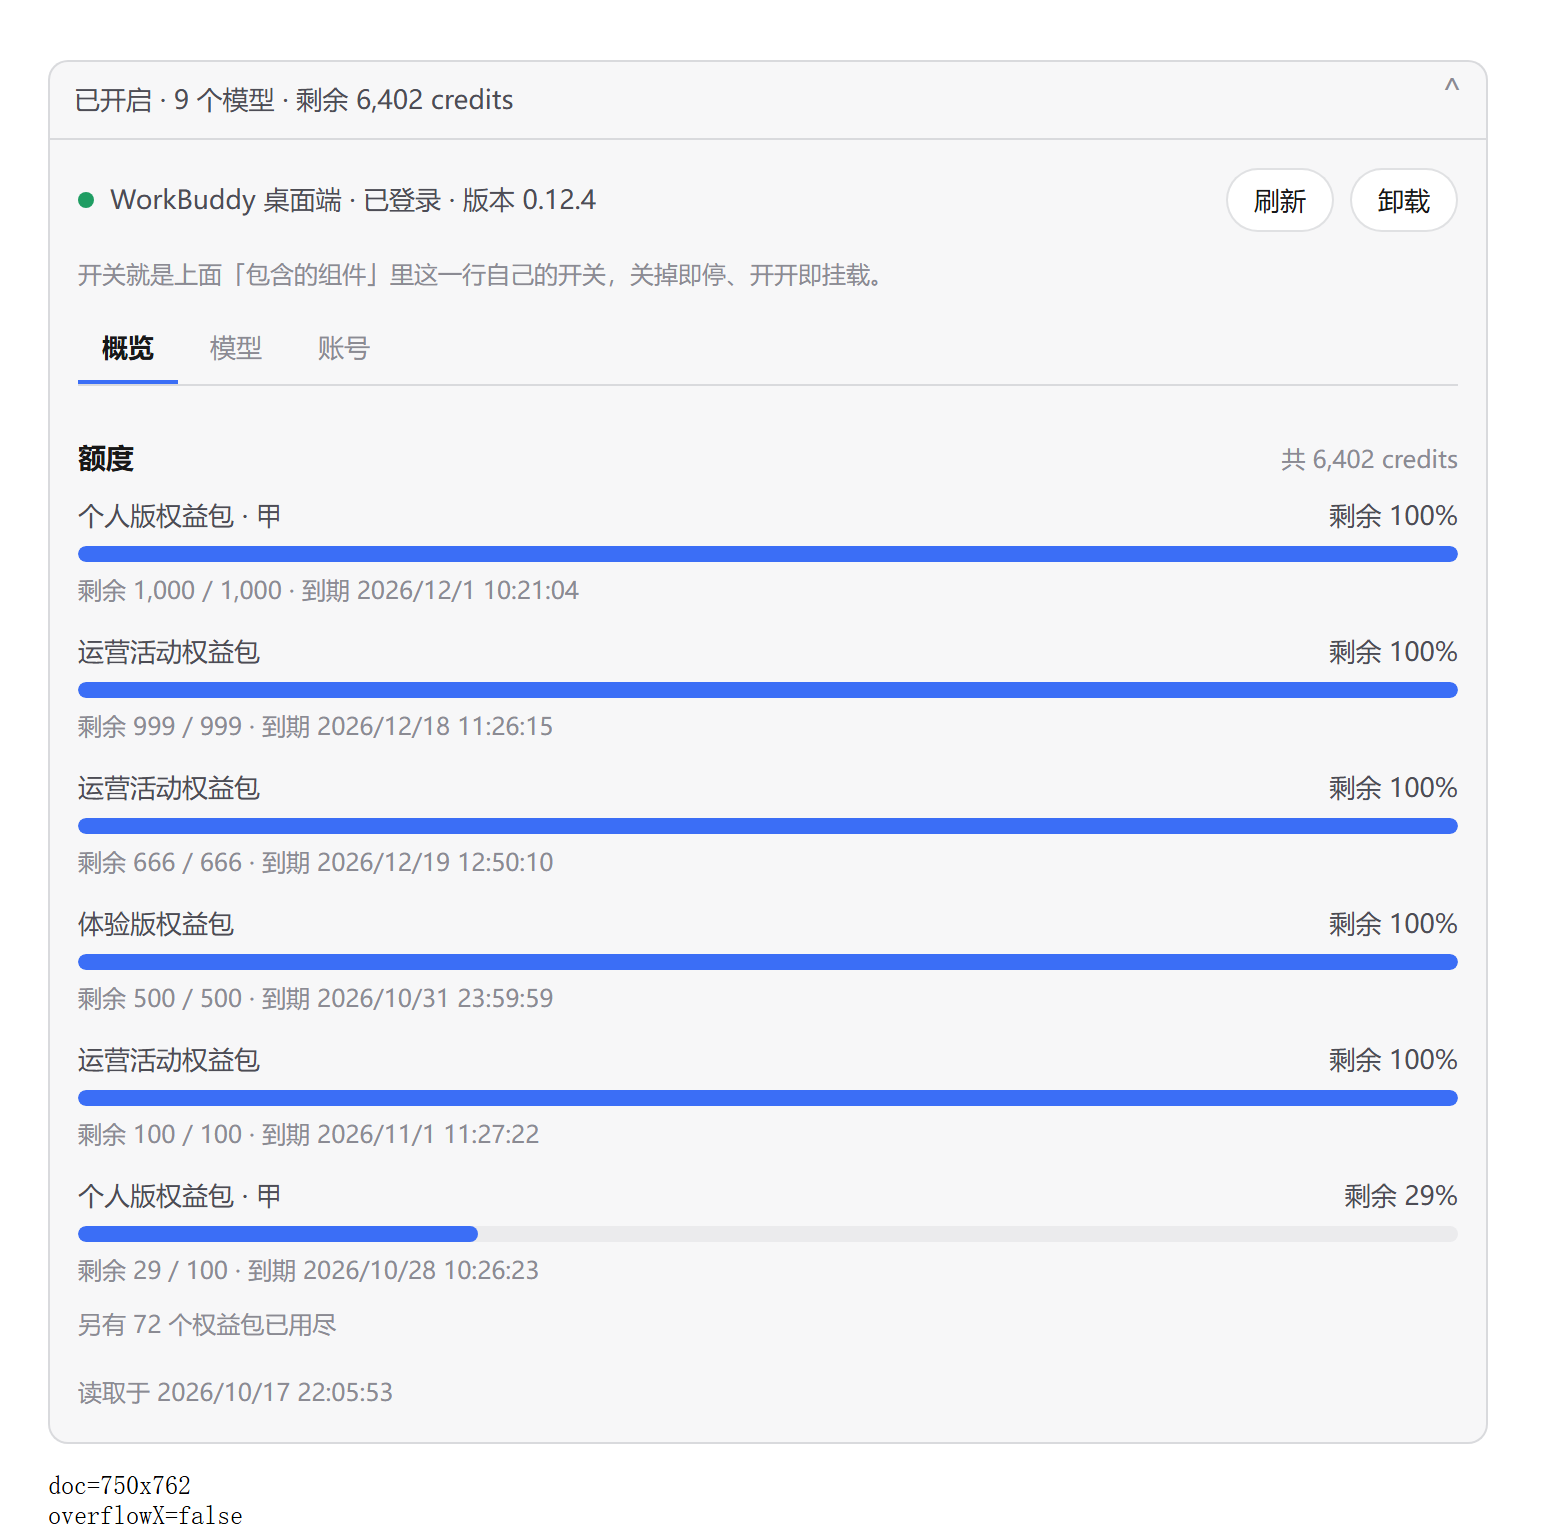
Task: Open the 模型 models tab
Action: click(236, 348)
